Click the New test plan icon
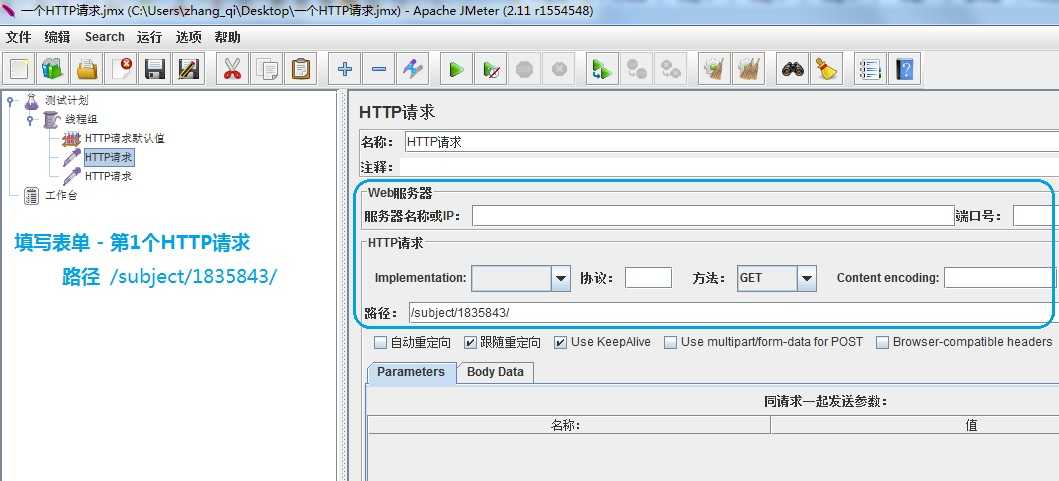Image resolution: width=1059 pixels, height=481 pixels. point(20,69)
